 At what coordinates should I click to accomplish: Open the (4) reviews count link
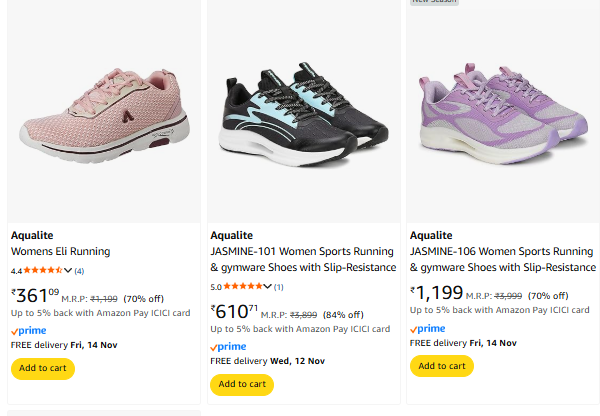[x=79, y=271]
